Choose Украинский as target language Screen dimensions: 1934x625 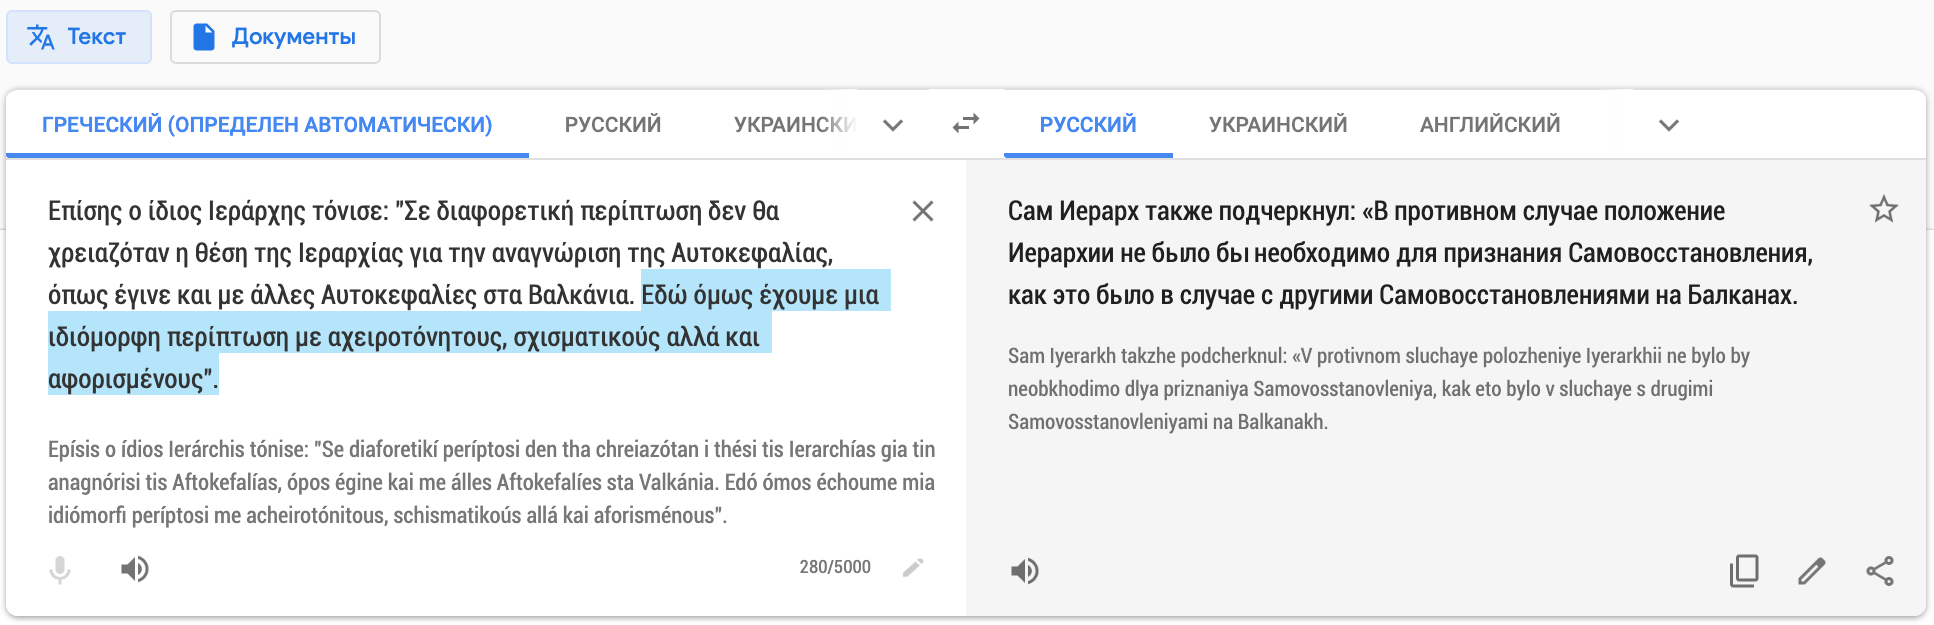coord(1278,125)
